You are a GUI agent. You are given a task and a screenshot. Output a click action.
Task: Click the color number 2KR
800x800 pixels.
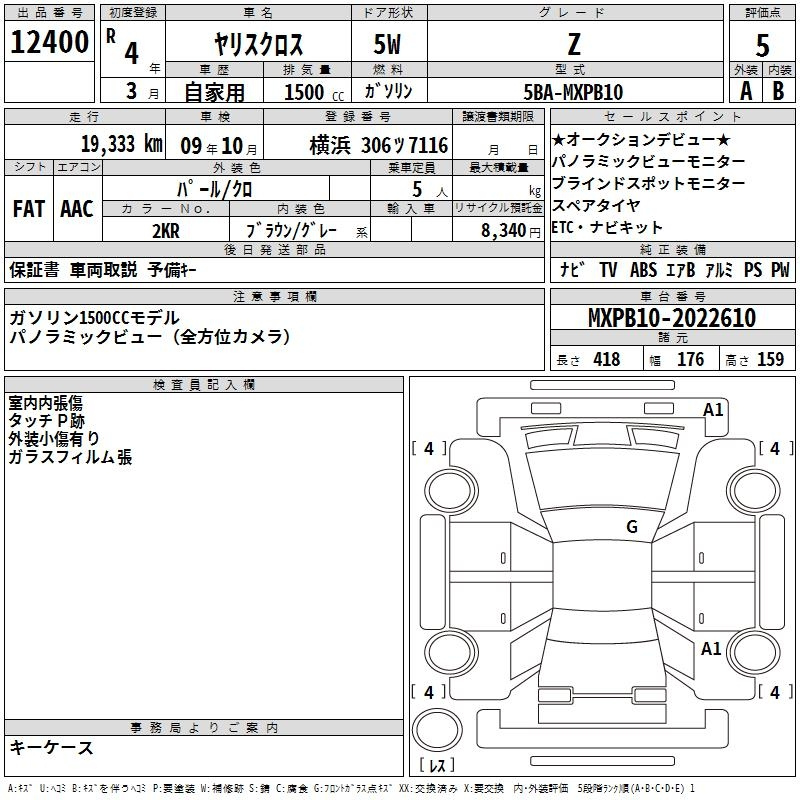pyautogui.click(x=165, y=229)
